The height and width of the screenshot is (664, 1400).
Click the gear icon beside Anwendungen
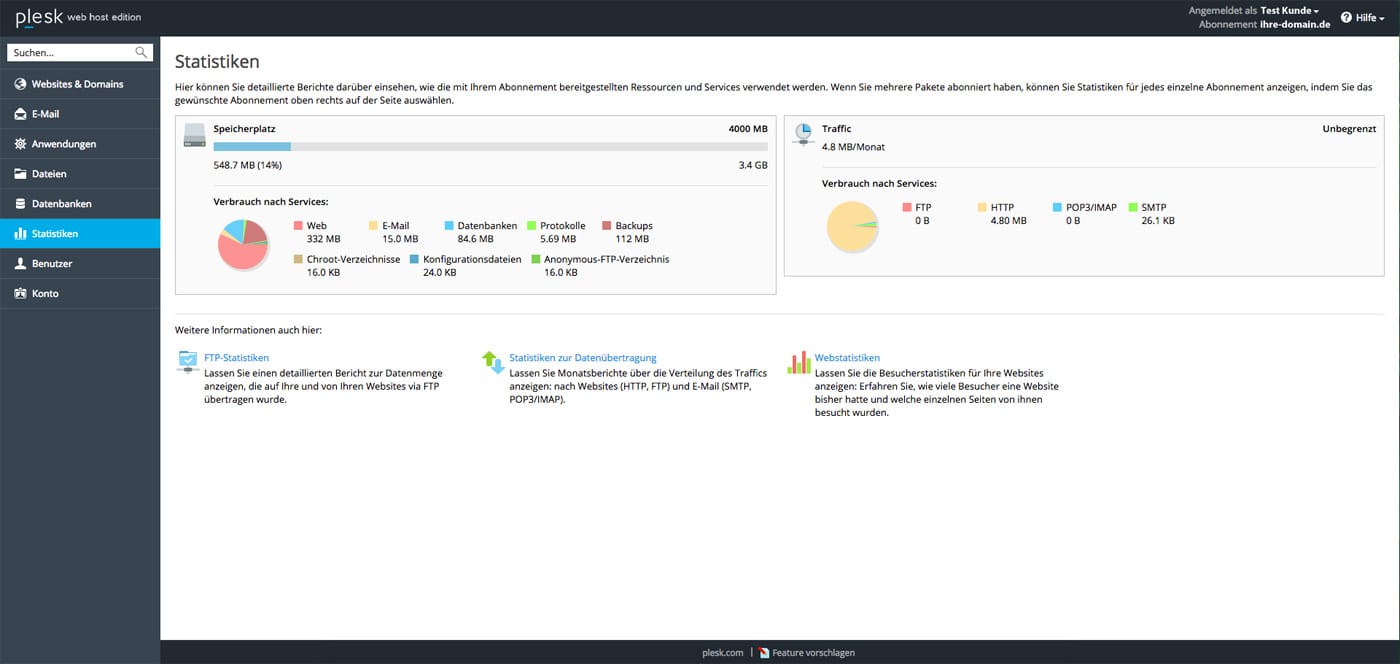pyautogui.click(x=21, y=144)
